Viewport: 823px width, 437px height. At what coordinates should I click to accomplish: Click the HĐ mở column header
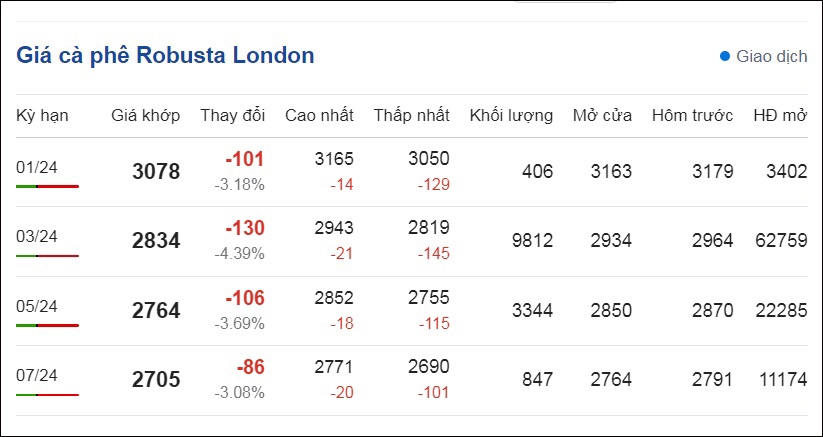pyautogui.click(x=780, y=115)
